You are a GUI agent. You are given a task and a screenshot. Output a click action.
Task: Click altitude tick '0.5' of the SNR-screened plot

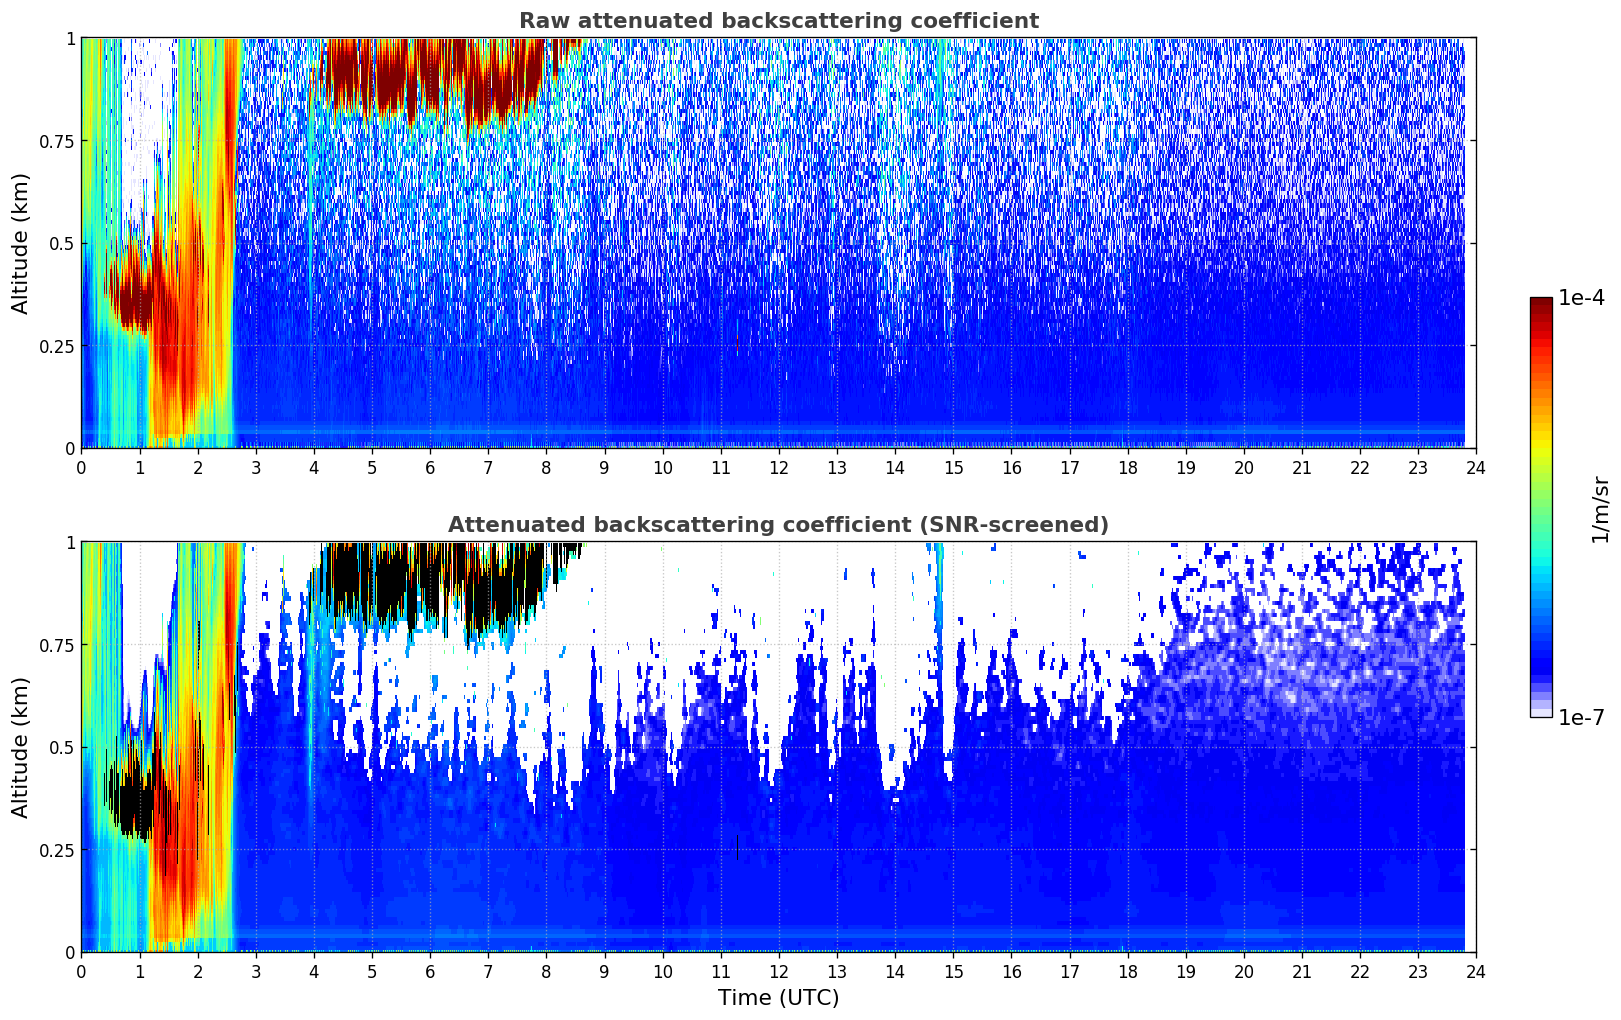(x=61, y=747)
